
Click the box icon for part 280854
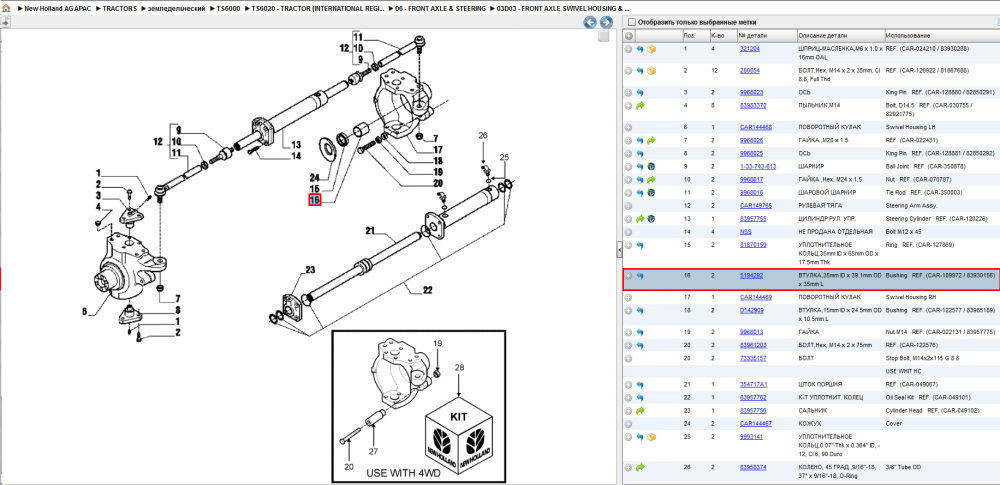(x=651, y=71)
